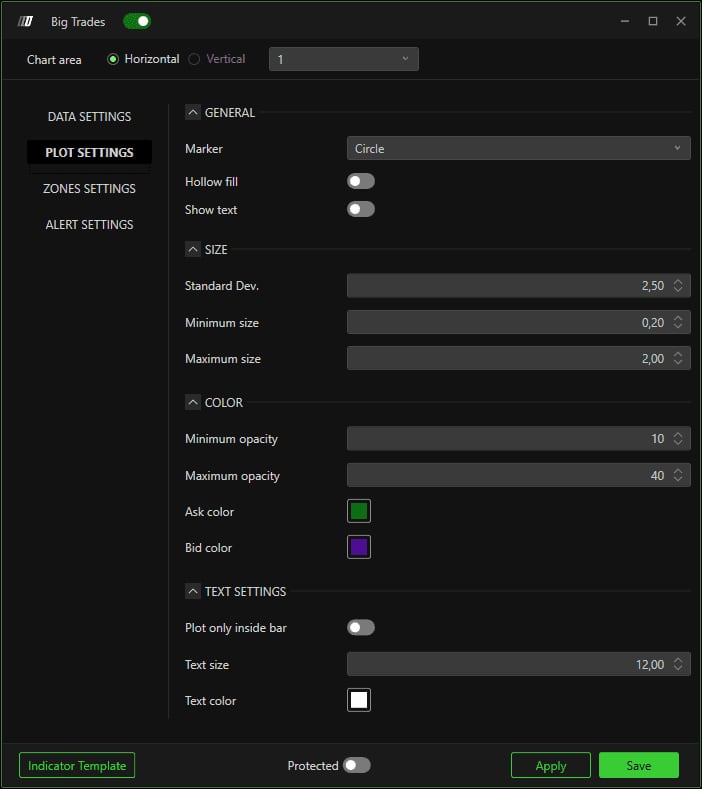The width and height of the screenshot is (702, 789).
Task: Select the Horizontal chart area radio button
Action: (113, 59)
